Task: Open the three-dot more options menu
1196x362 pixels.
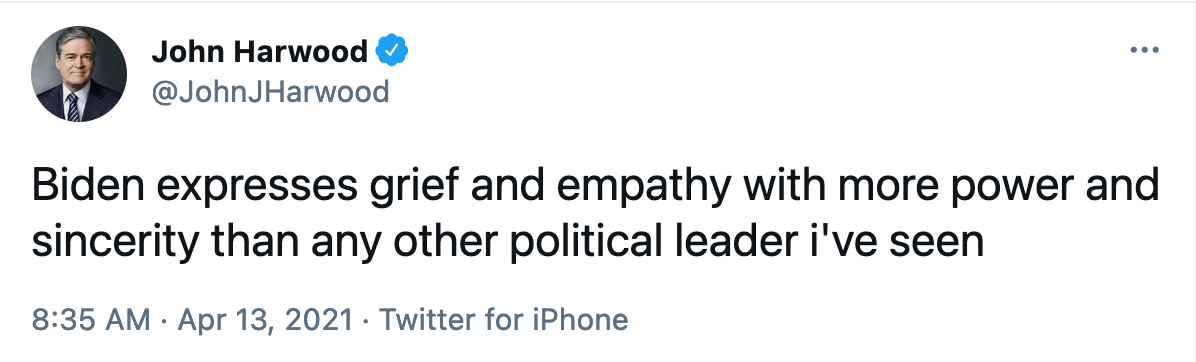Action: pyautogui.click(x=1144, y=51)
